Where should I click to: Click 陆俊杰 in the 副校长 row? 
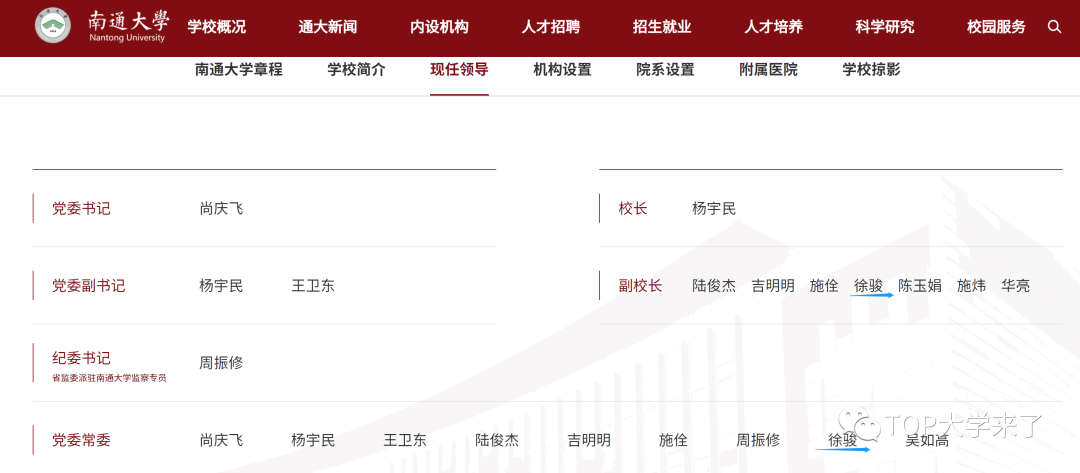pyautogui.click(x=714, y=286)
